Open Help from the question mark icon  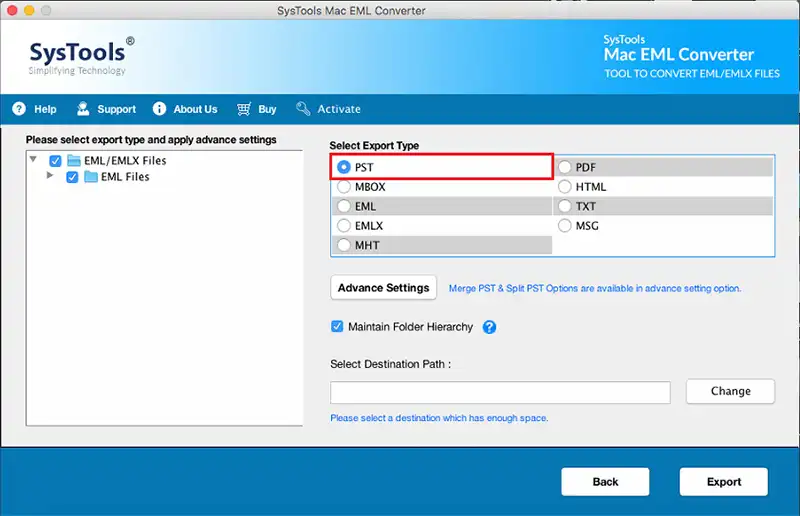tap(19, 109)
